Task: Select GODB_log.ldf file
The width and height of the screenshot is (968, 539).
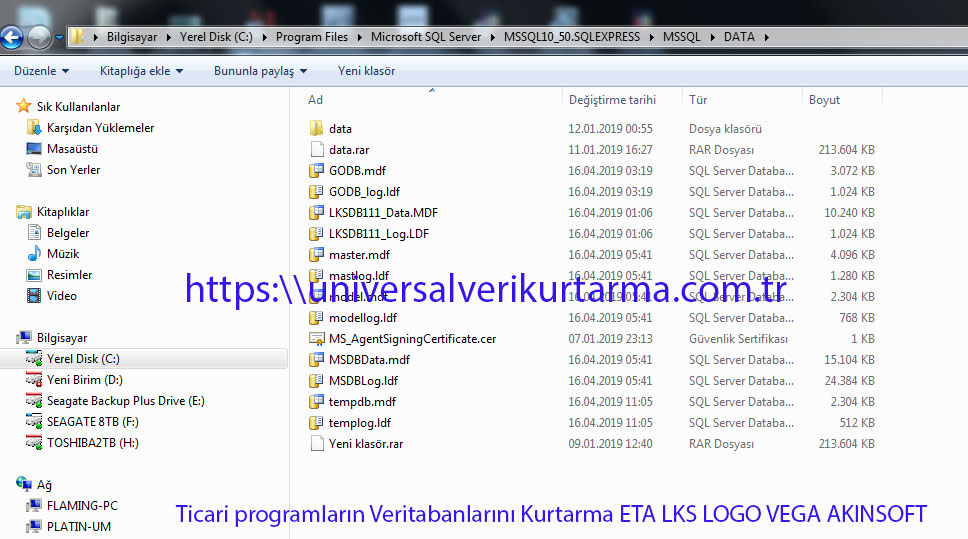Action: pos(364,192)
